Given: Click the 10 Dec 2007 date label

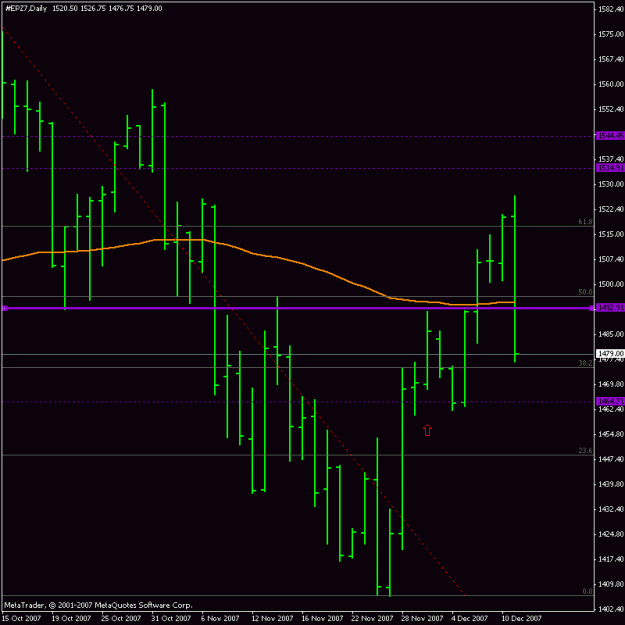Looking at the screenshot, I should [521, 618].
